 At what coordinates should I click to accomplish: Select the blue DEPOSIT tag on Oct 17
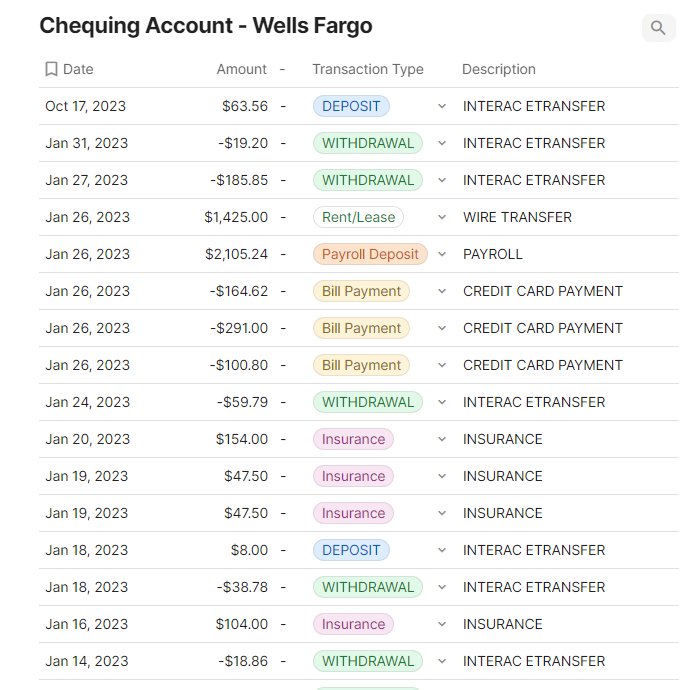[351, 106]
